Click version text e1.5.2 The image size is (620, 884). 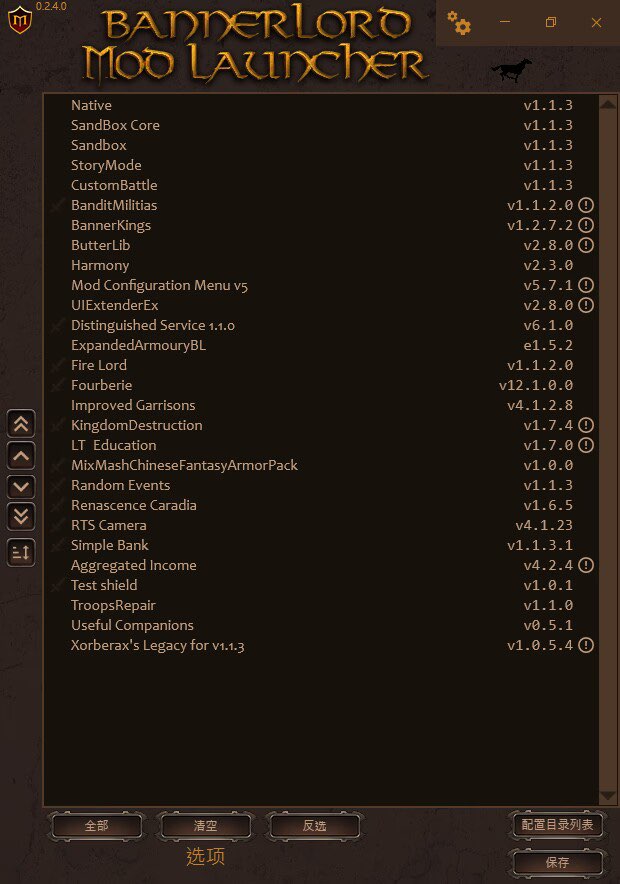pyautogui.click(x=548, y=346)
